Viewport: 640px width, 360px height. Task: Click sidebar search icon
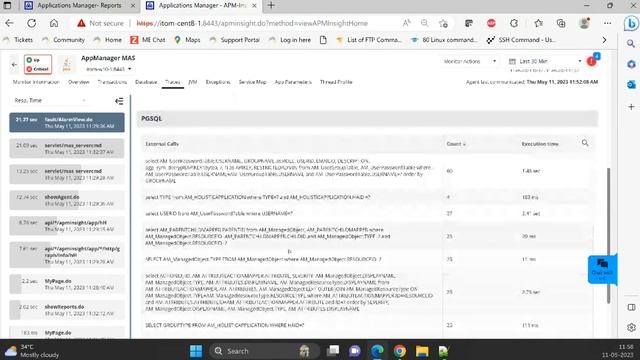tap(631, 43)
